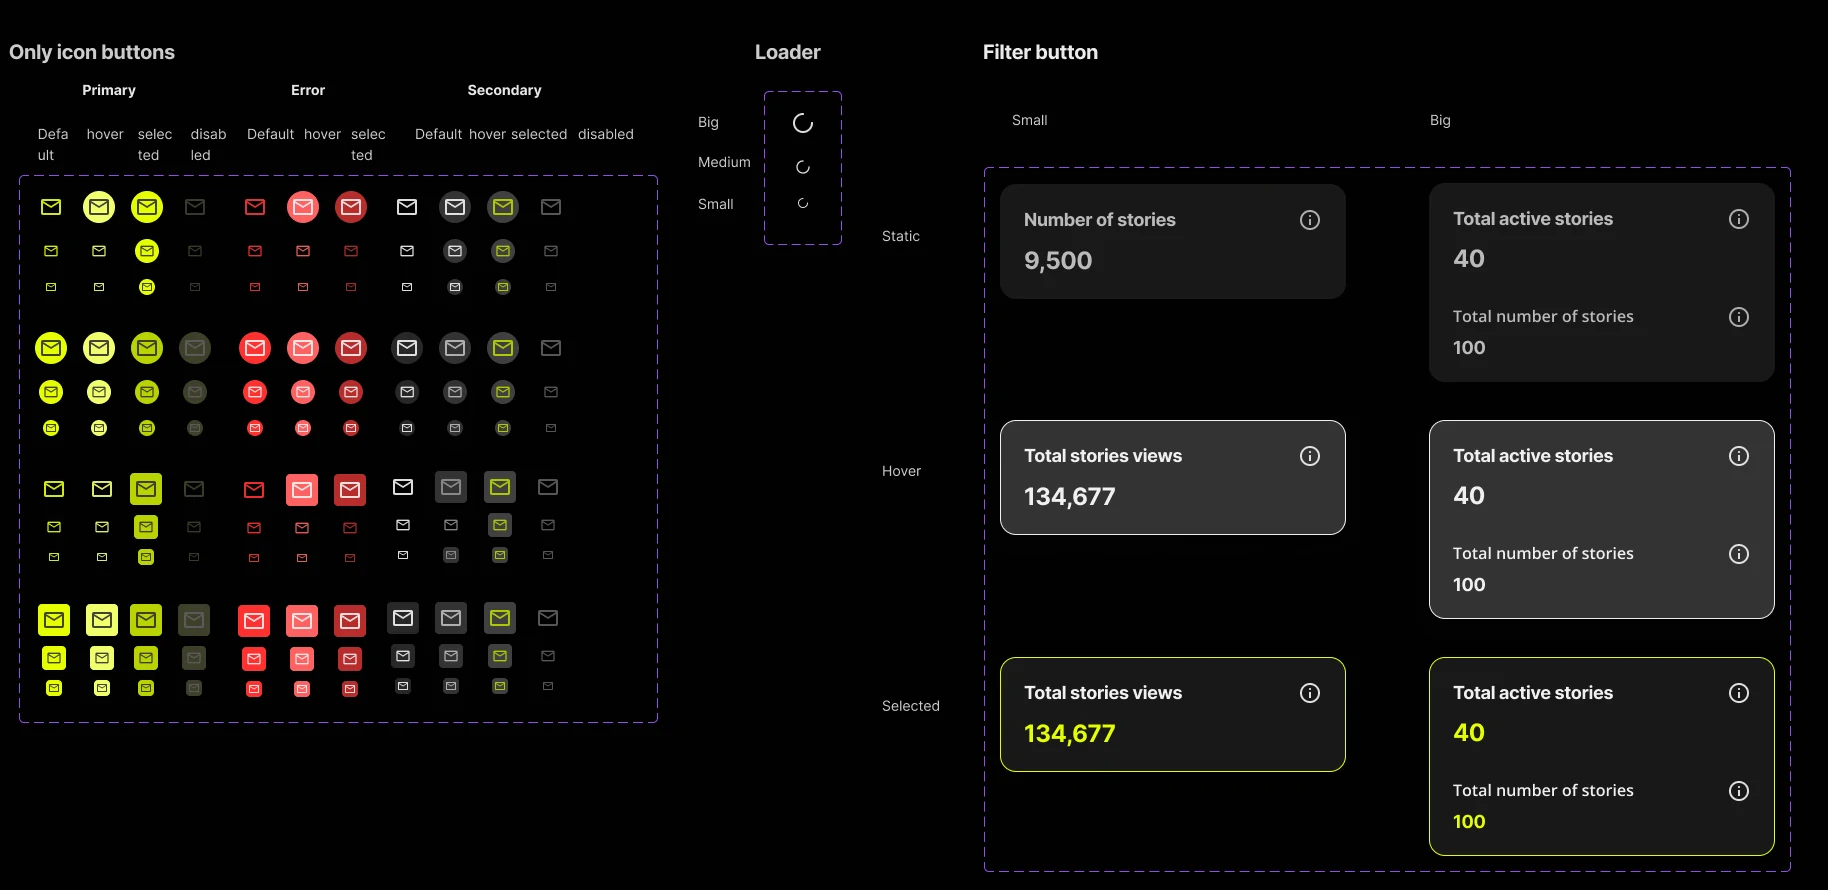1828x890 pixels.
Task: Open Total active stories info in borderless Static card
Action: point(1739,219)
